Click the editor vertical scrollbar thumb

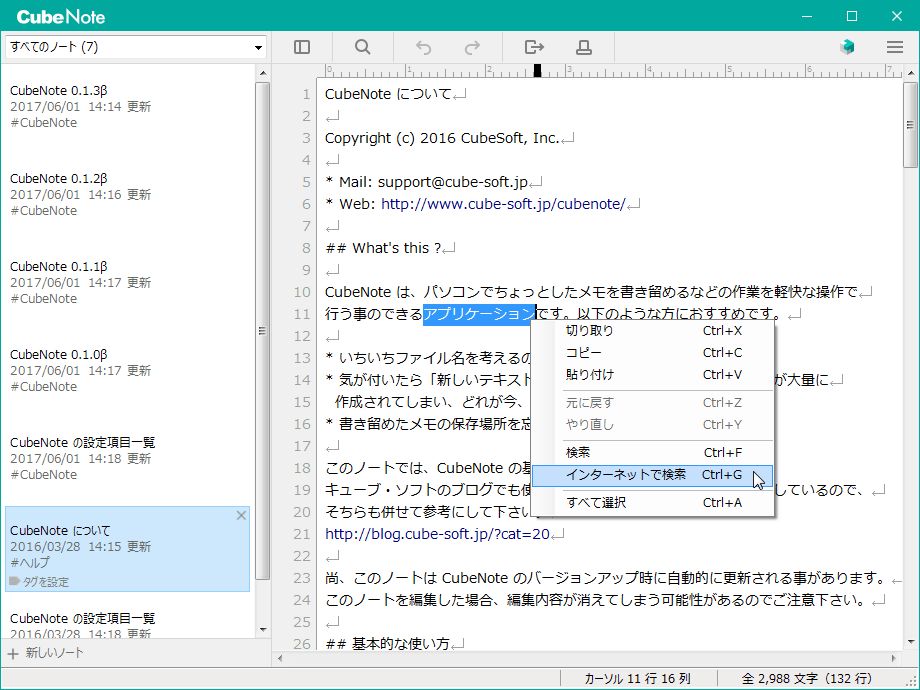pos(910,125)
